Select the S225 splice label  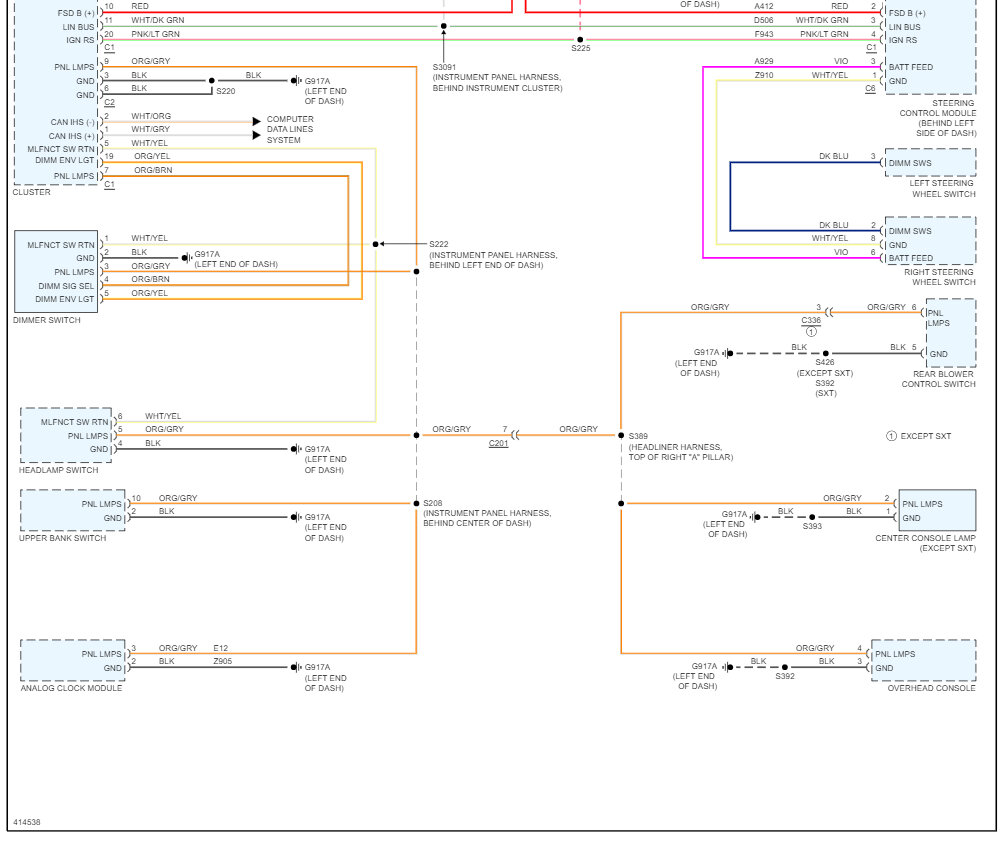[x=581, y=48]
